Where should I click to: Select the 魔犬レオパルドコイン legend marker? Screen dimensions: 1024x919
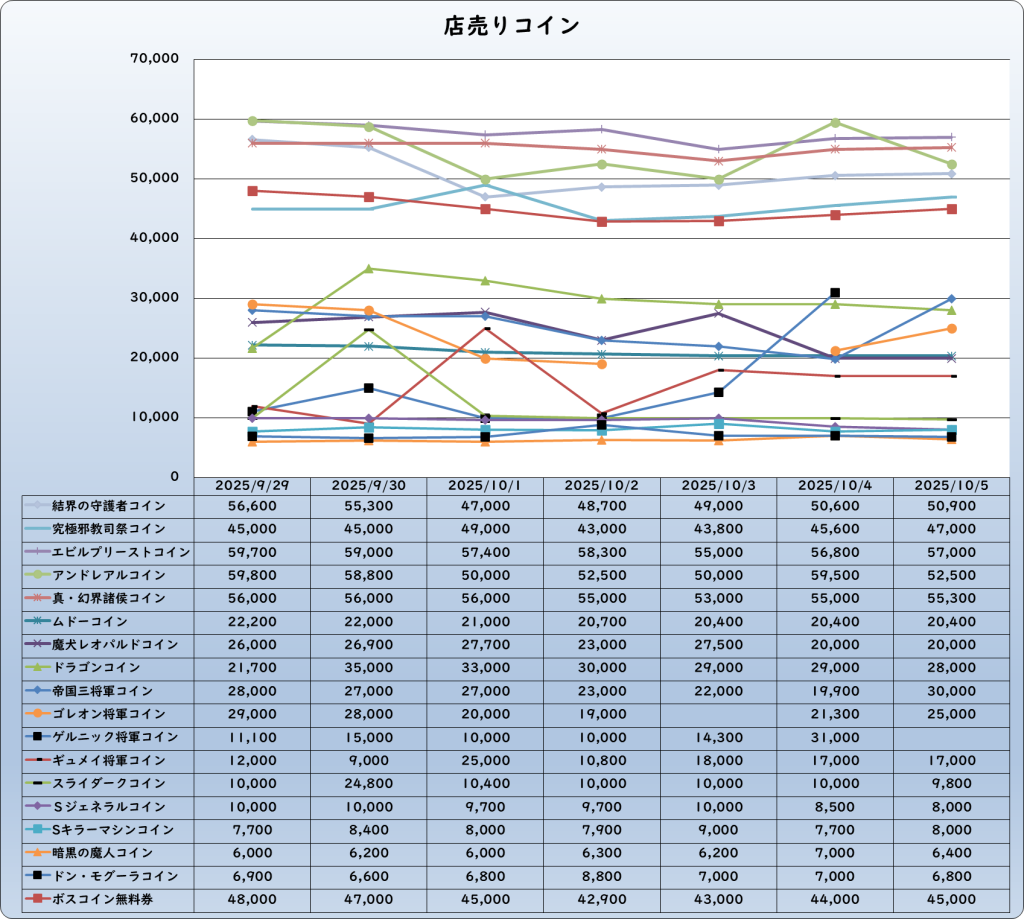tap(37, 644)
